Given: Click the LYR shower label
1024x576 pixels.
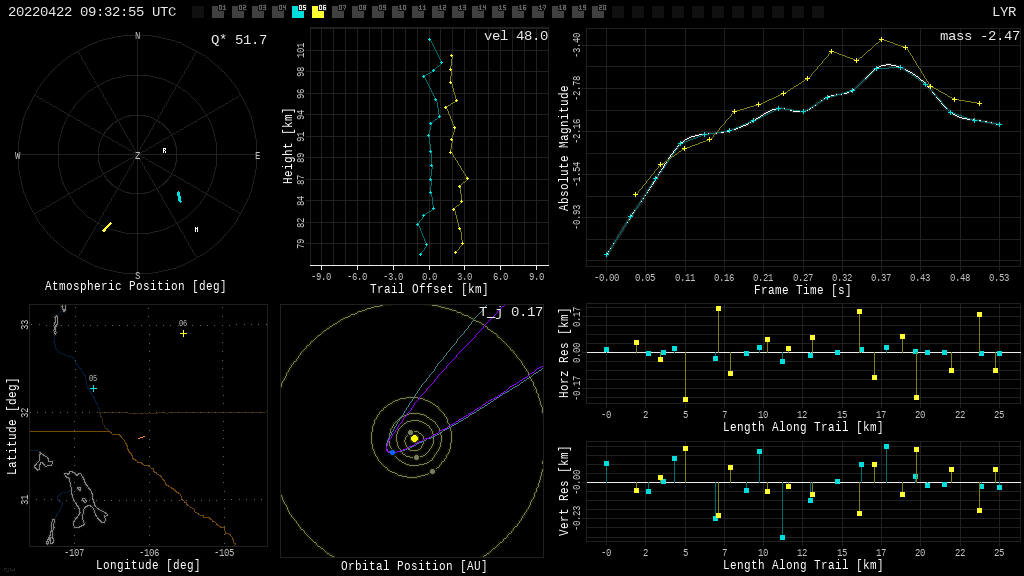Looking at the screenshot, I should [x=1003, y=12].
